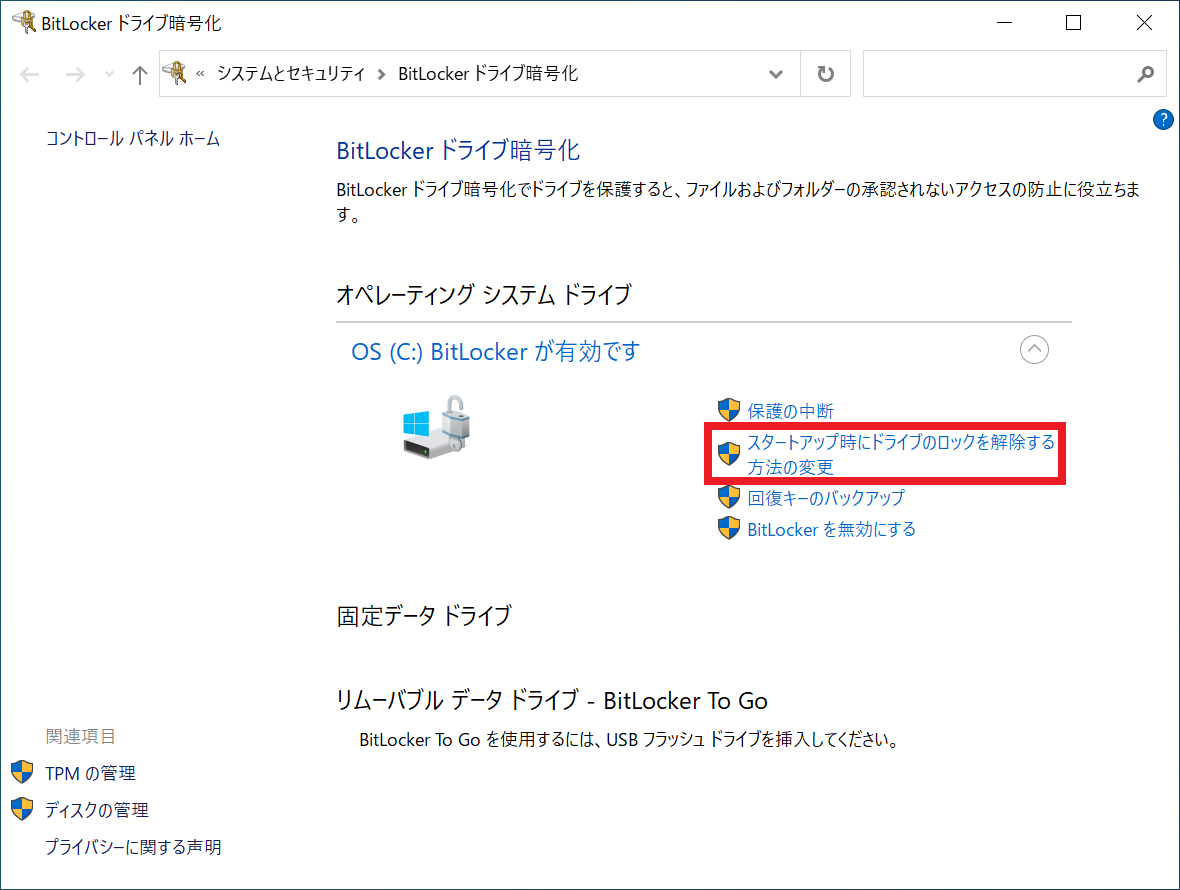This screenshot has width=1180, height=890.
Task: Click shield icon next to ディスクの管理
Action: [22, 809]
